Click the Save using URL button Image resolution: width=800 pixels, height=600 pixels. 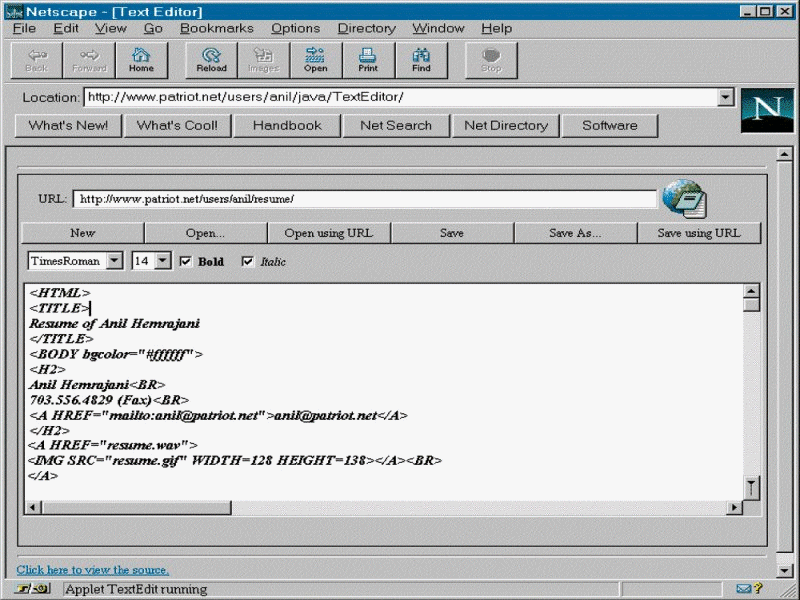coord(698,233)
